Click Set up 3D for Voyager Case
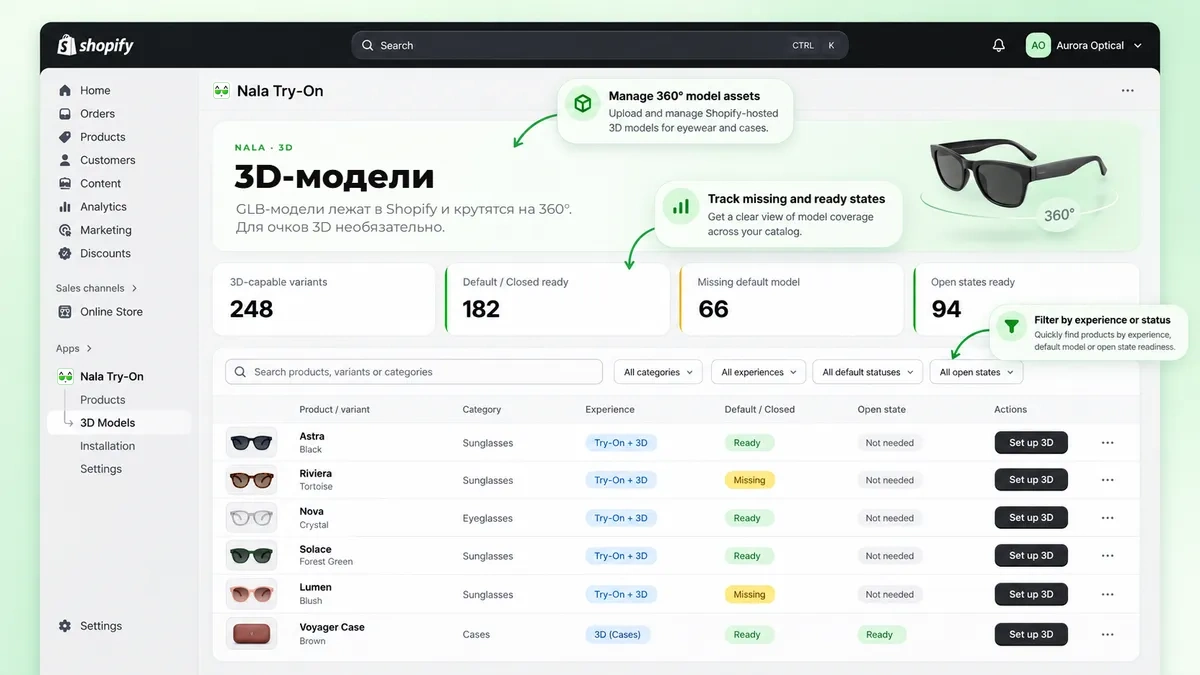Screen dimensions: 1200x675 1031,634
